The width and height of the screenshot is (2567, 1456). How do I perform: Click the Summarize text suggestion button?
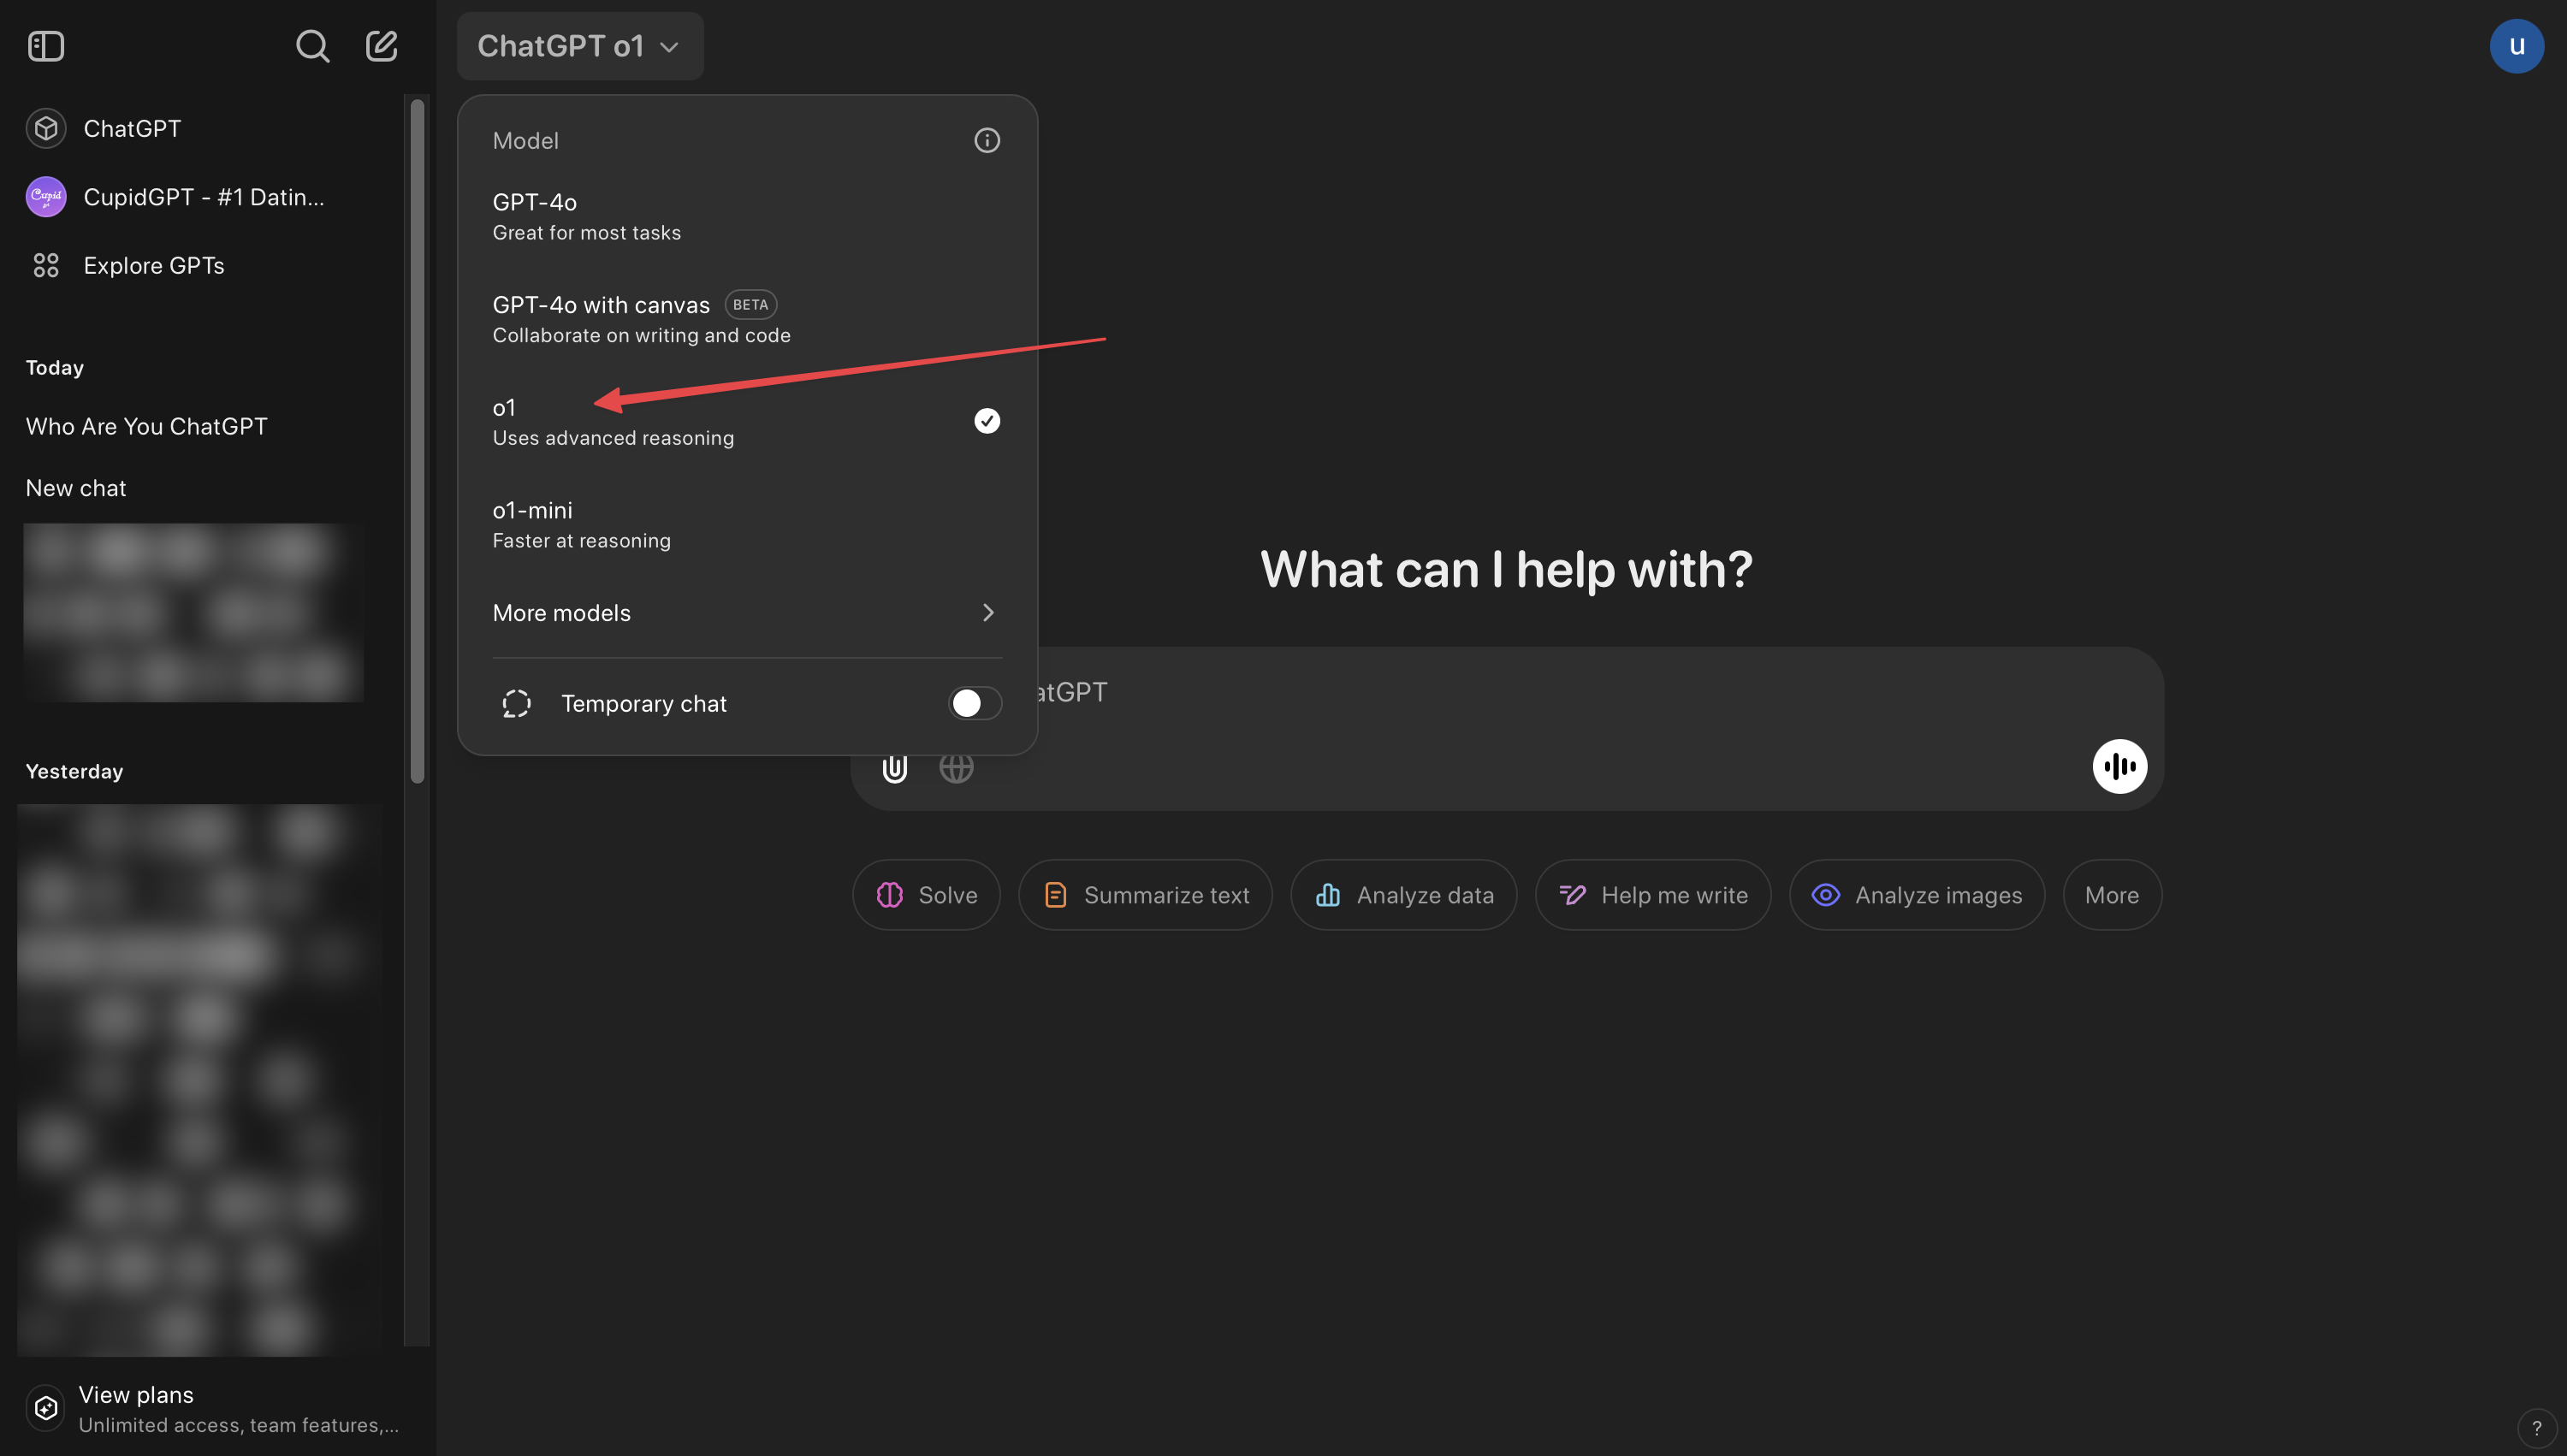[1145, 895]
